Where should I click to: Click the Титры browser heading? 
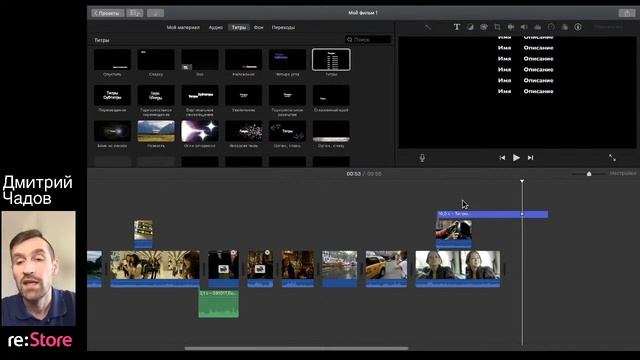point(102,40)
